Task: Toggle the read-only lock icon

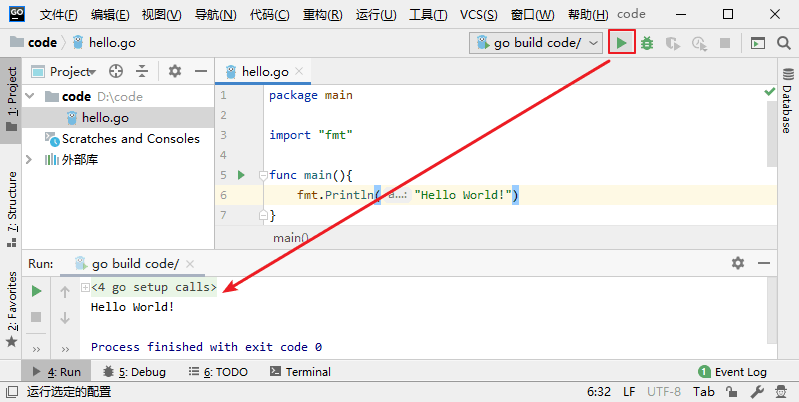Action: (732, 391)
